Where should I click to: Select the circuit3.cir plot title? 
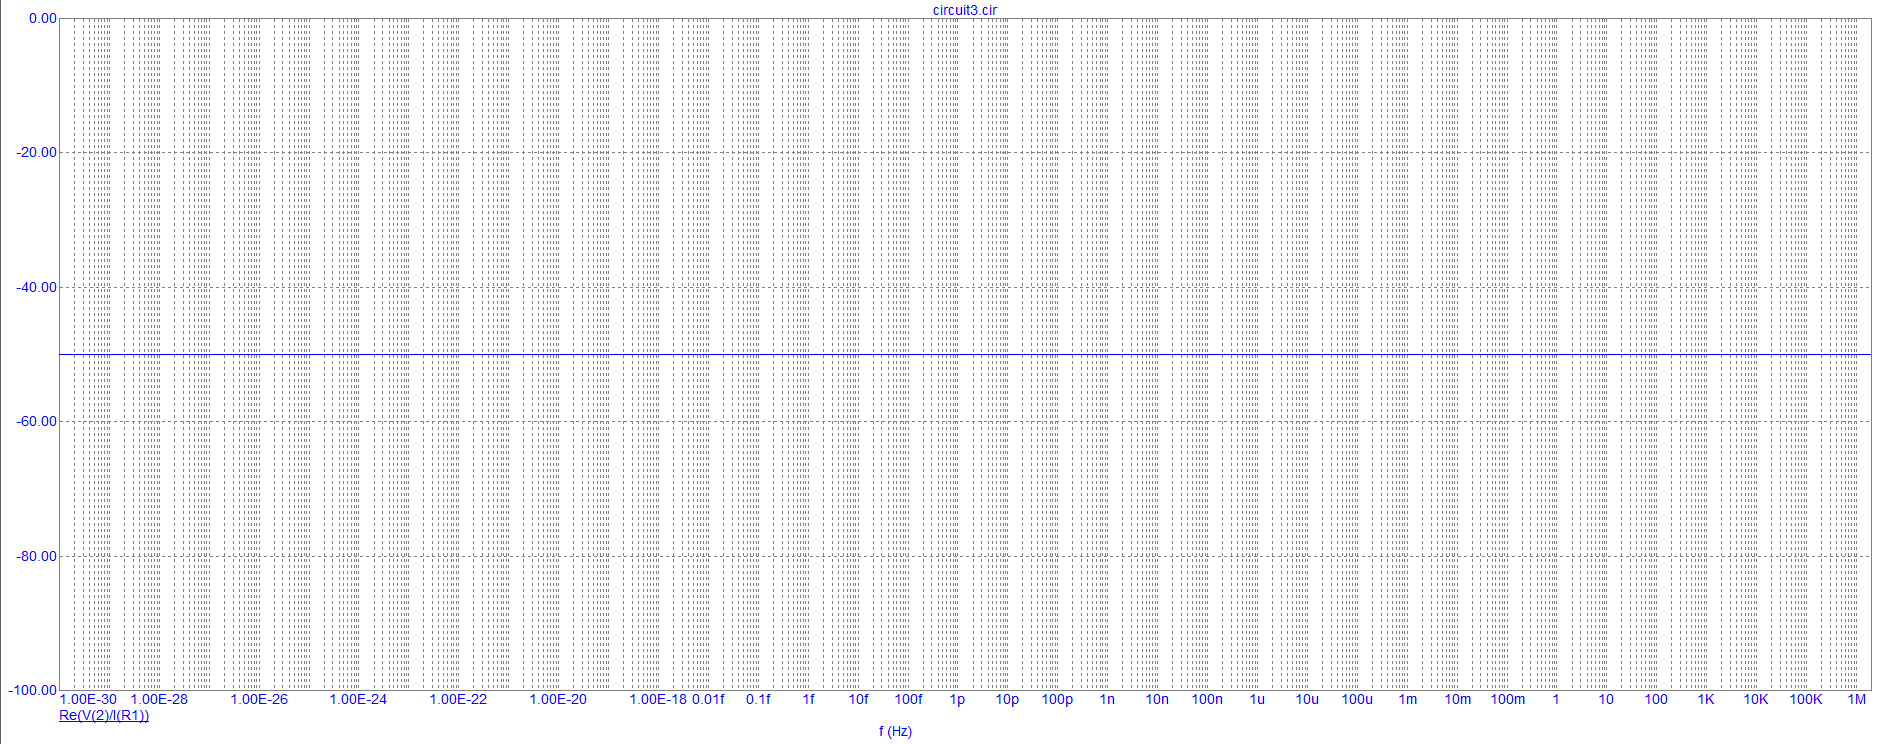(x=965, y=10)
